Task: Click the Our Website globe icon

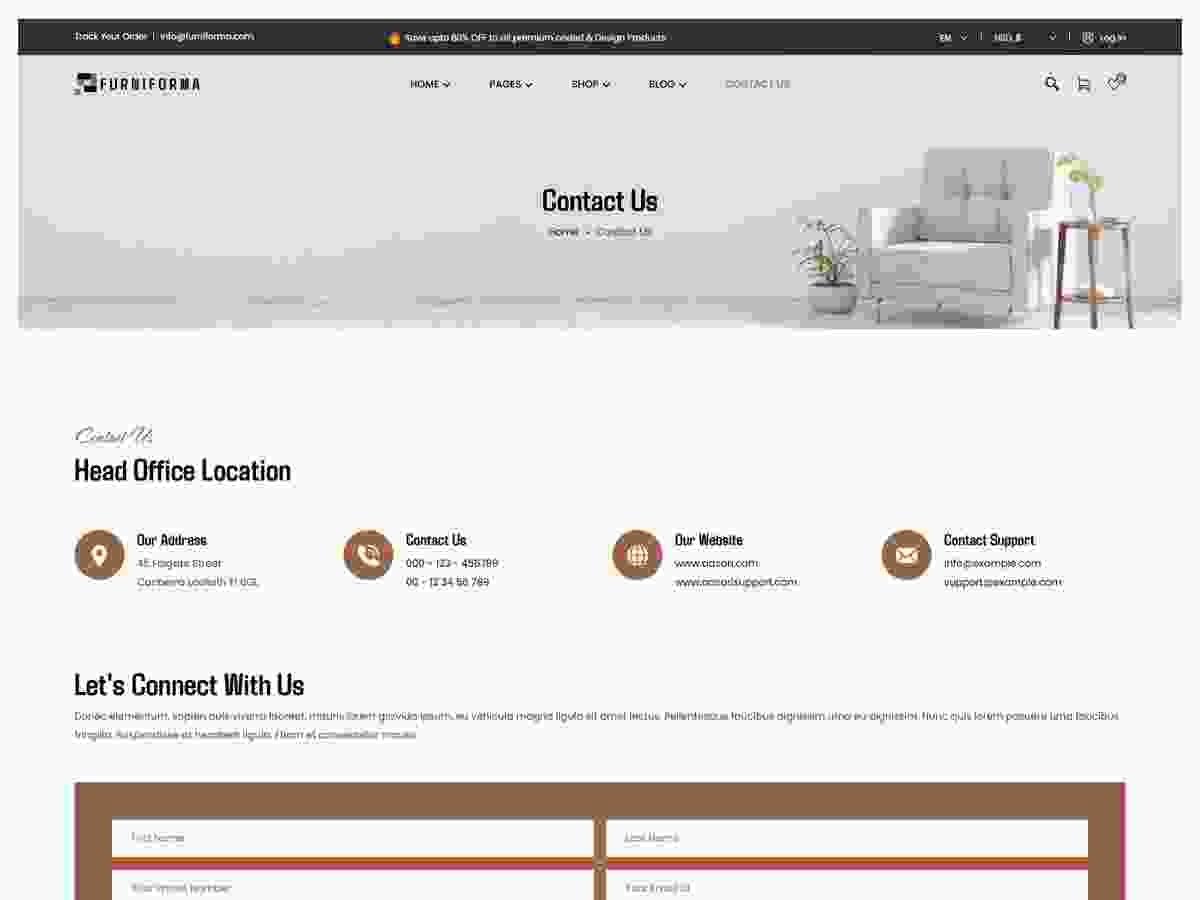Action: click(x=637, y=555)
